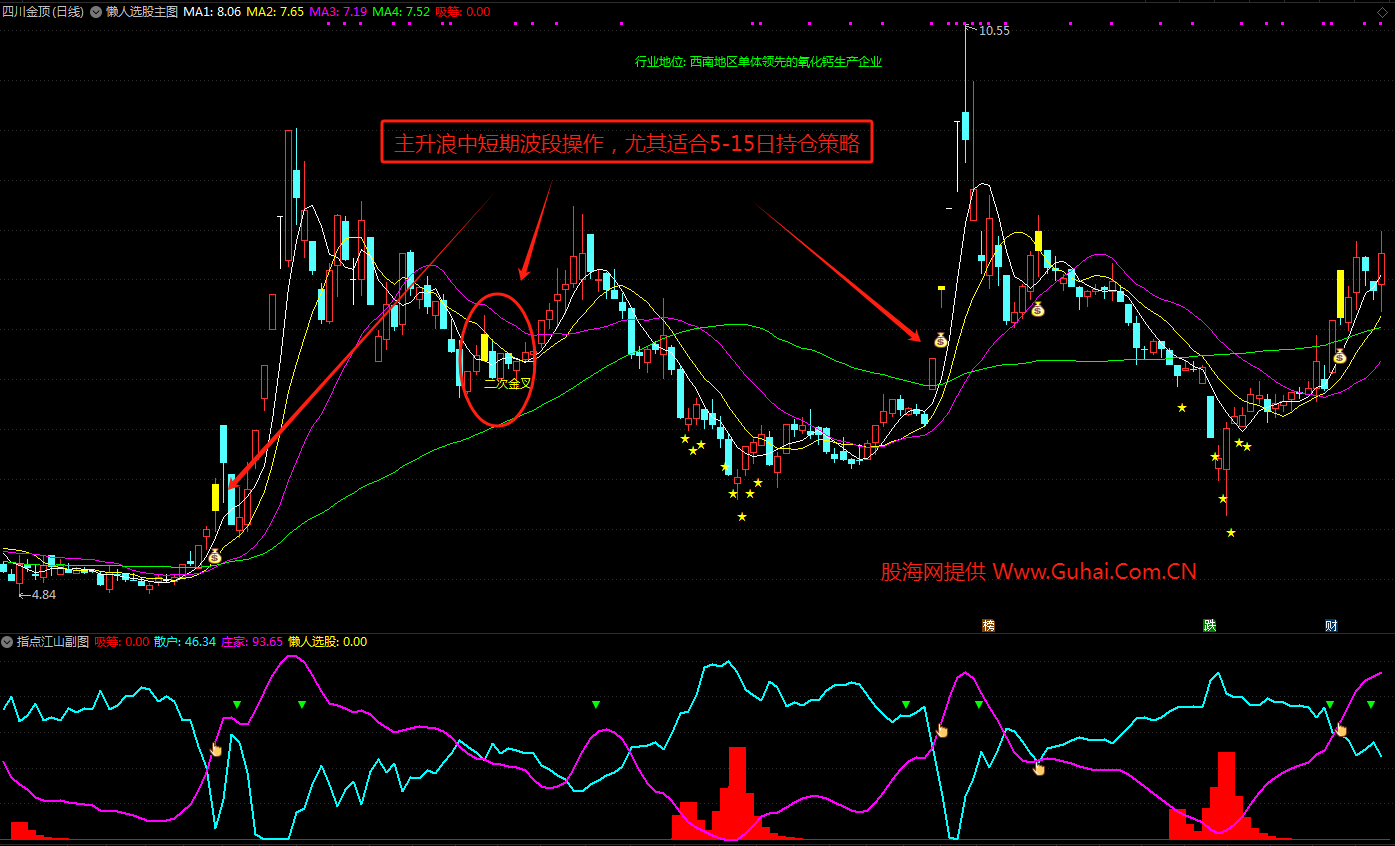The image size is (1395, 846).
Task: Click the 二次金叉 chart label
Action: point(507,382)
